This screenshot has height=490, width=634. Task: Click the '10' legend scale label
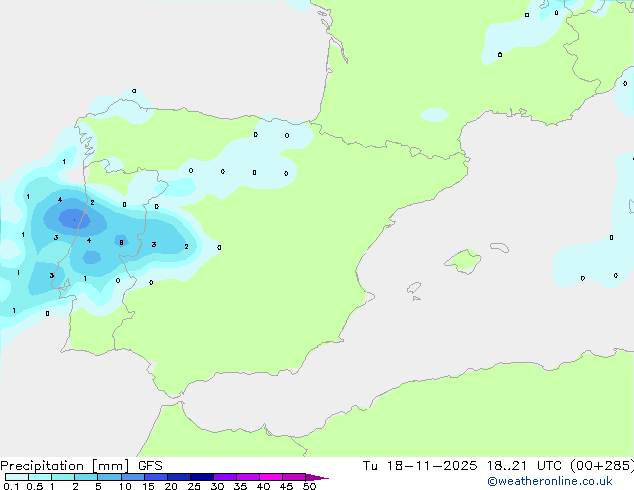click(x=125, y=486)
